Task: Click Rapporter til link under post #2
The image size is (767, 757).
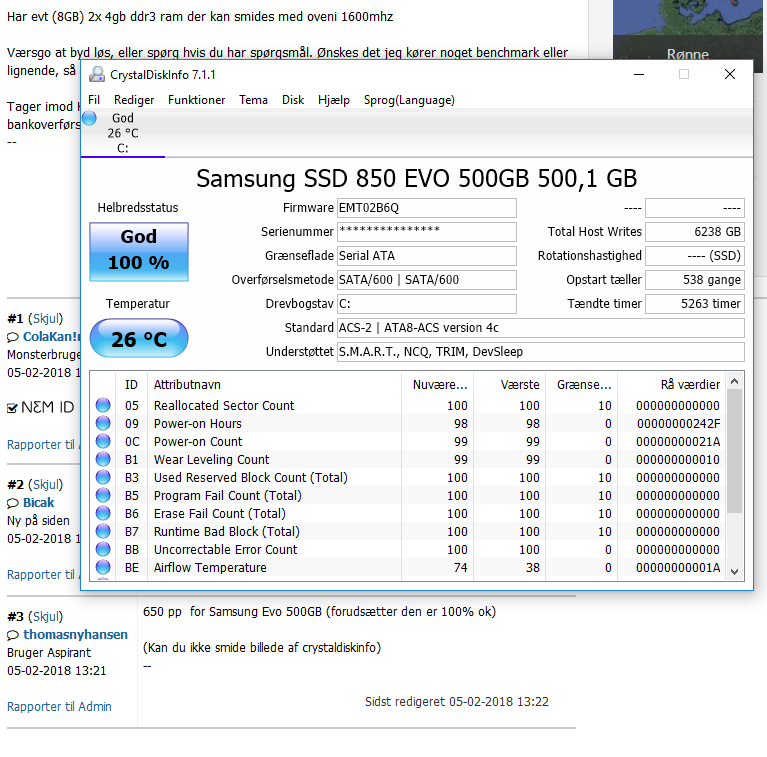Action: [41, 575]
